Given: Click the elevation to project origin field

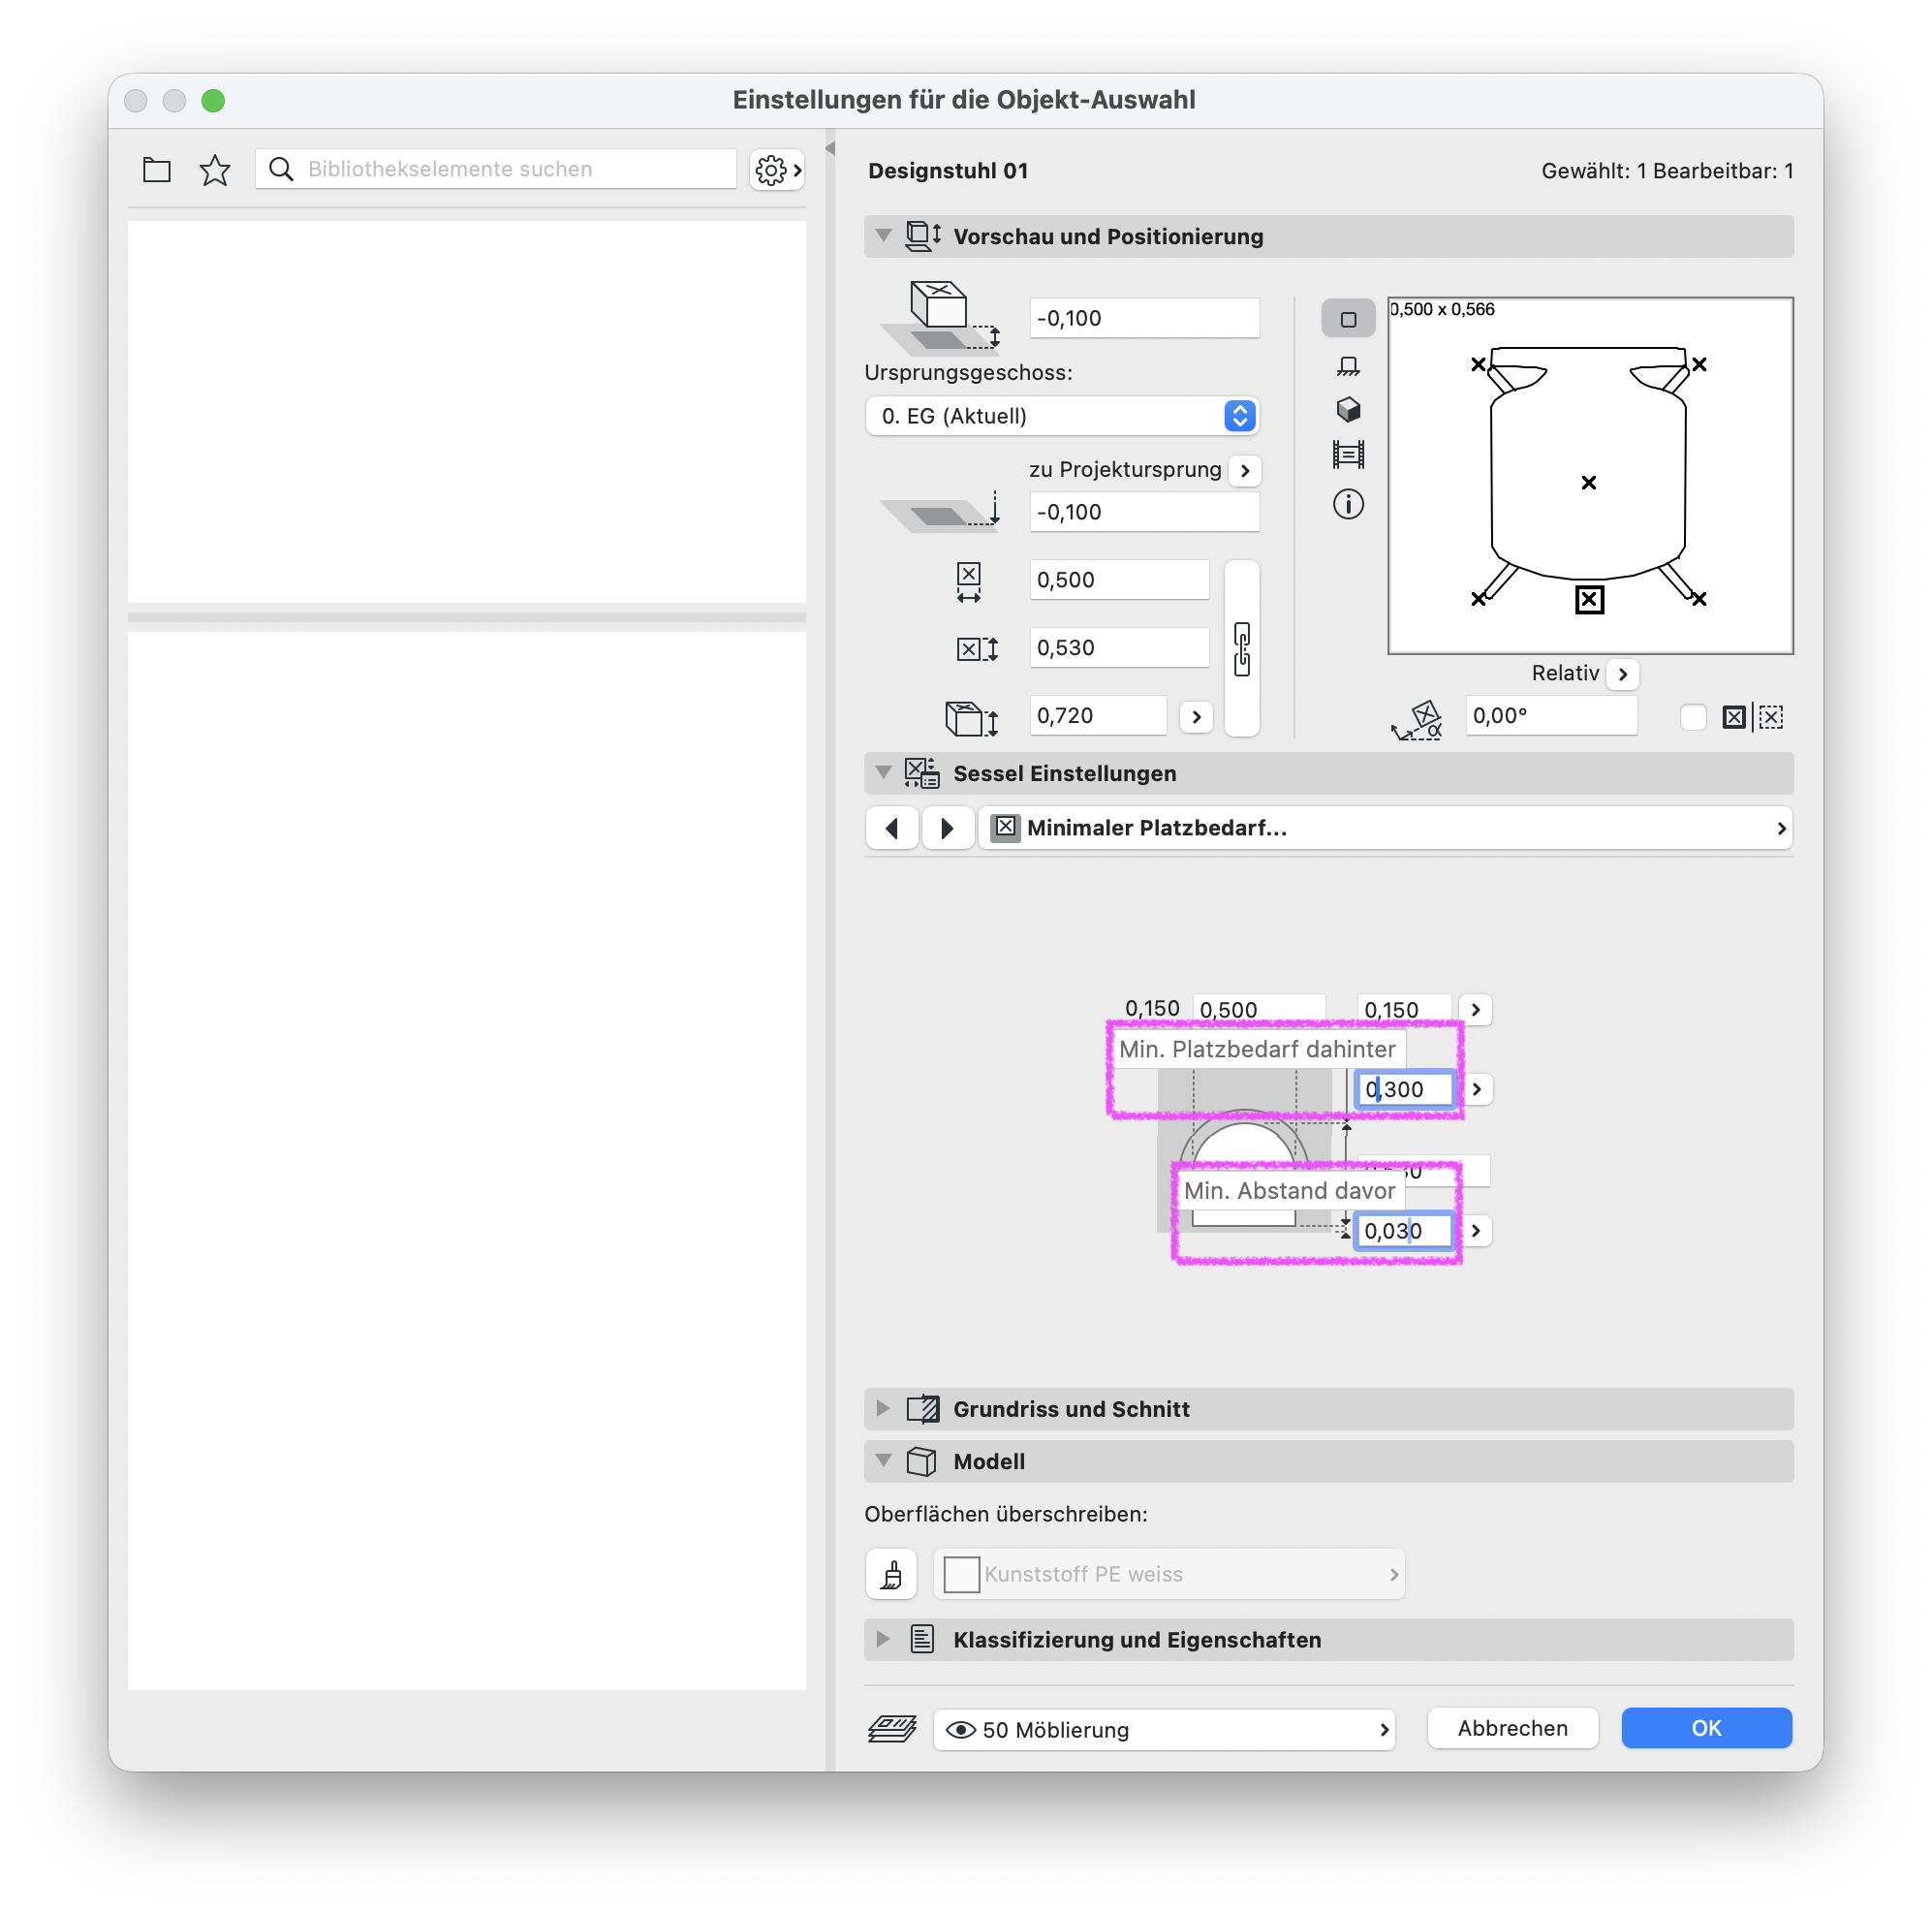Looking at the screenshot, I should (x=1144, y=512).
